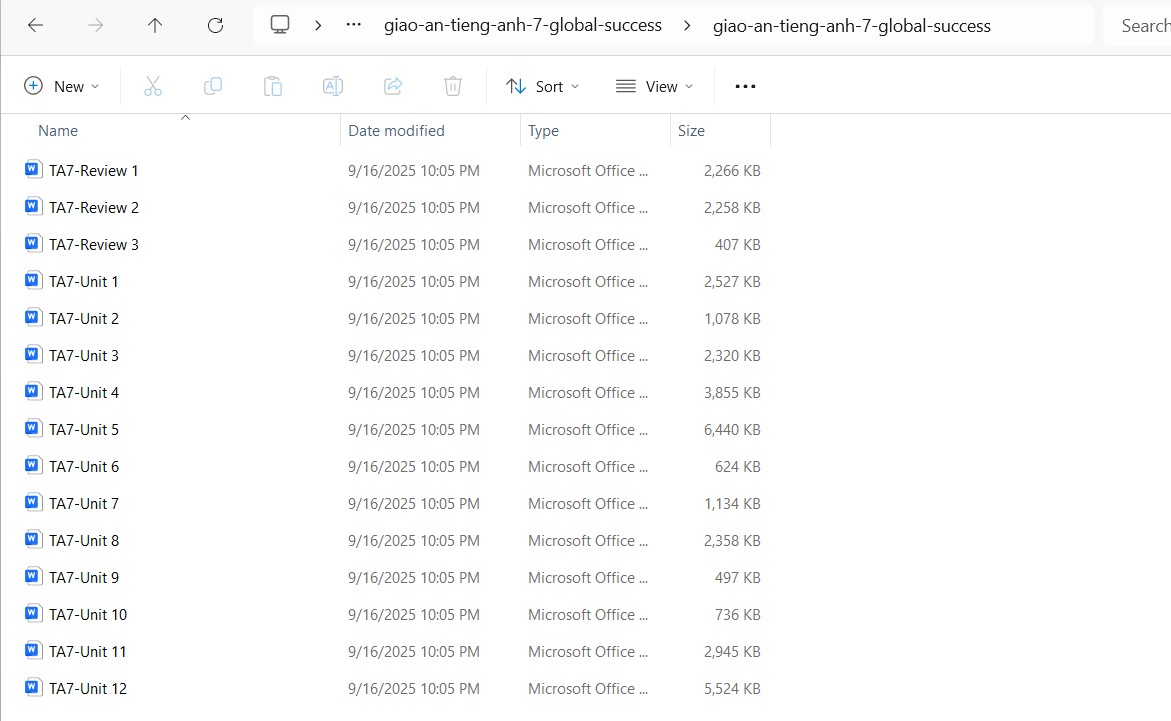Open the View options dropdown
Screen dimensions: 1171x721
655,86
